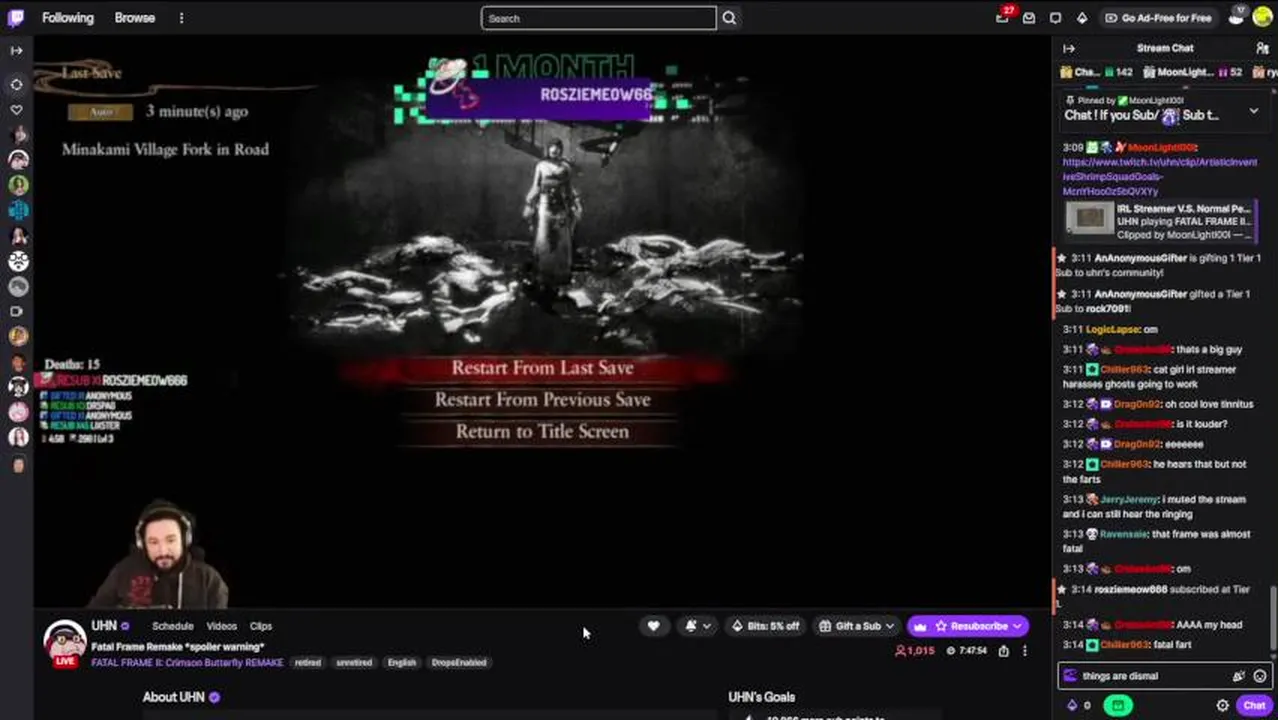Image resolution: width=1278 pixels, height=720 pixels.
Task: Click username Ravensaie in chat
Action: click(x=1123, y=534)
